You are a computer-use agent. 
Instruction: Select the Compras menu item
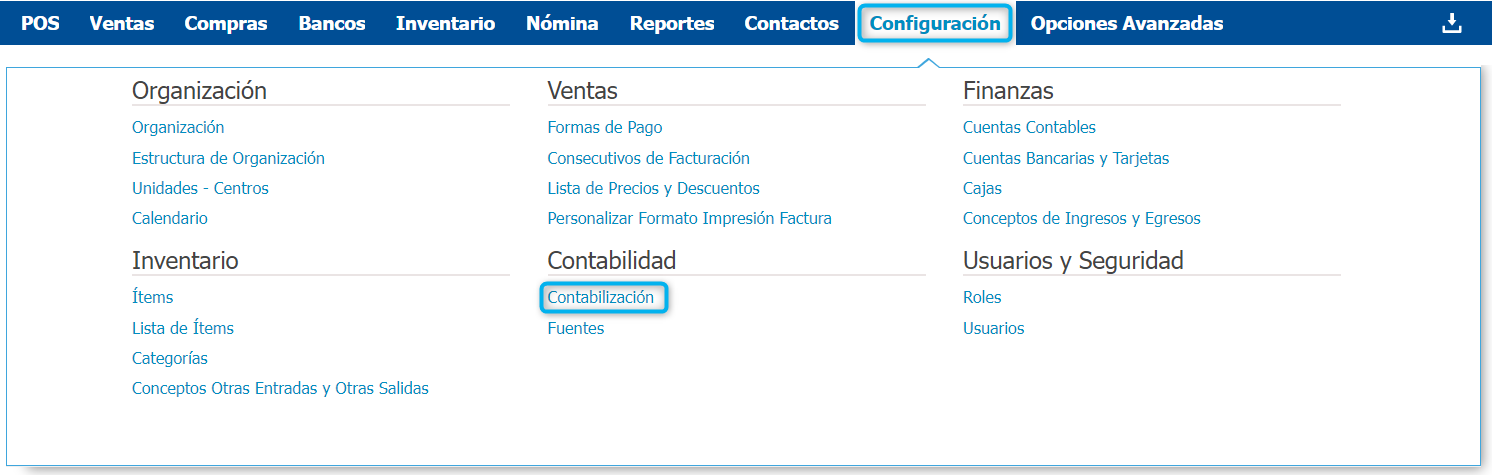click(x=226, y=23)
